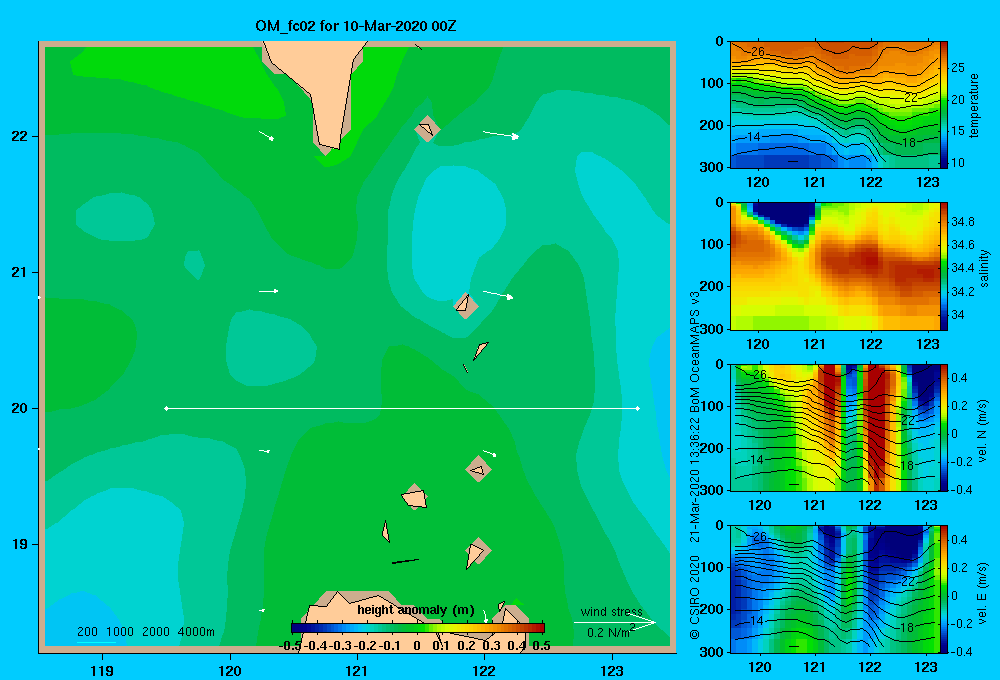Click the longitude label 119 on the map axis
The image size is (1000, 680).
click(103, 670)
